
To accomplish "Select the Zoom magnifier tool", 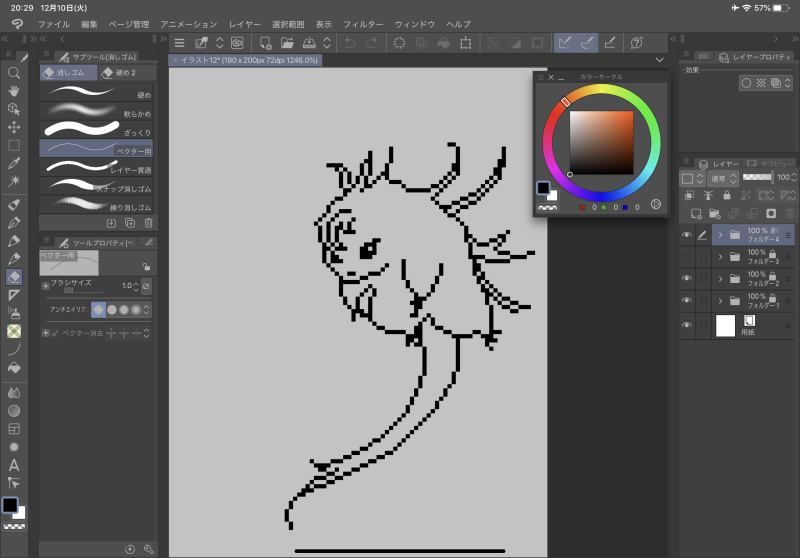I will pyautogui.click(x=14, y=73).
